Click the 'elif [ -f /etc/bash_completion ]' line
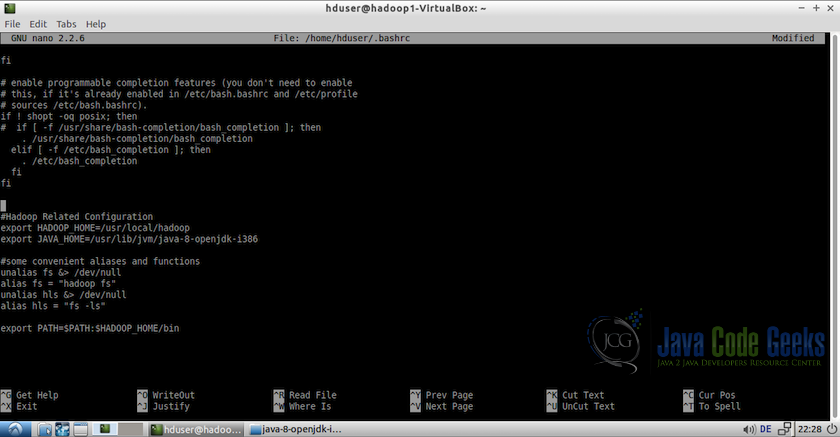The image size is (840, 437). [110, 150]
